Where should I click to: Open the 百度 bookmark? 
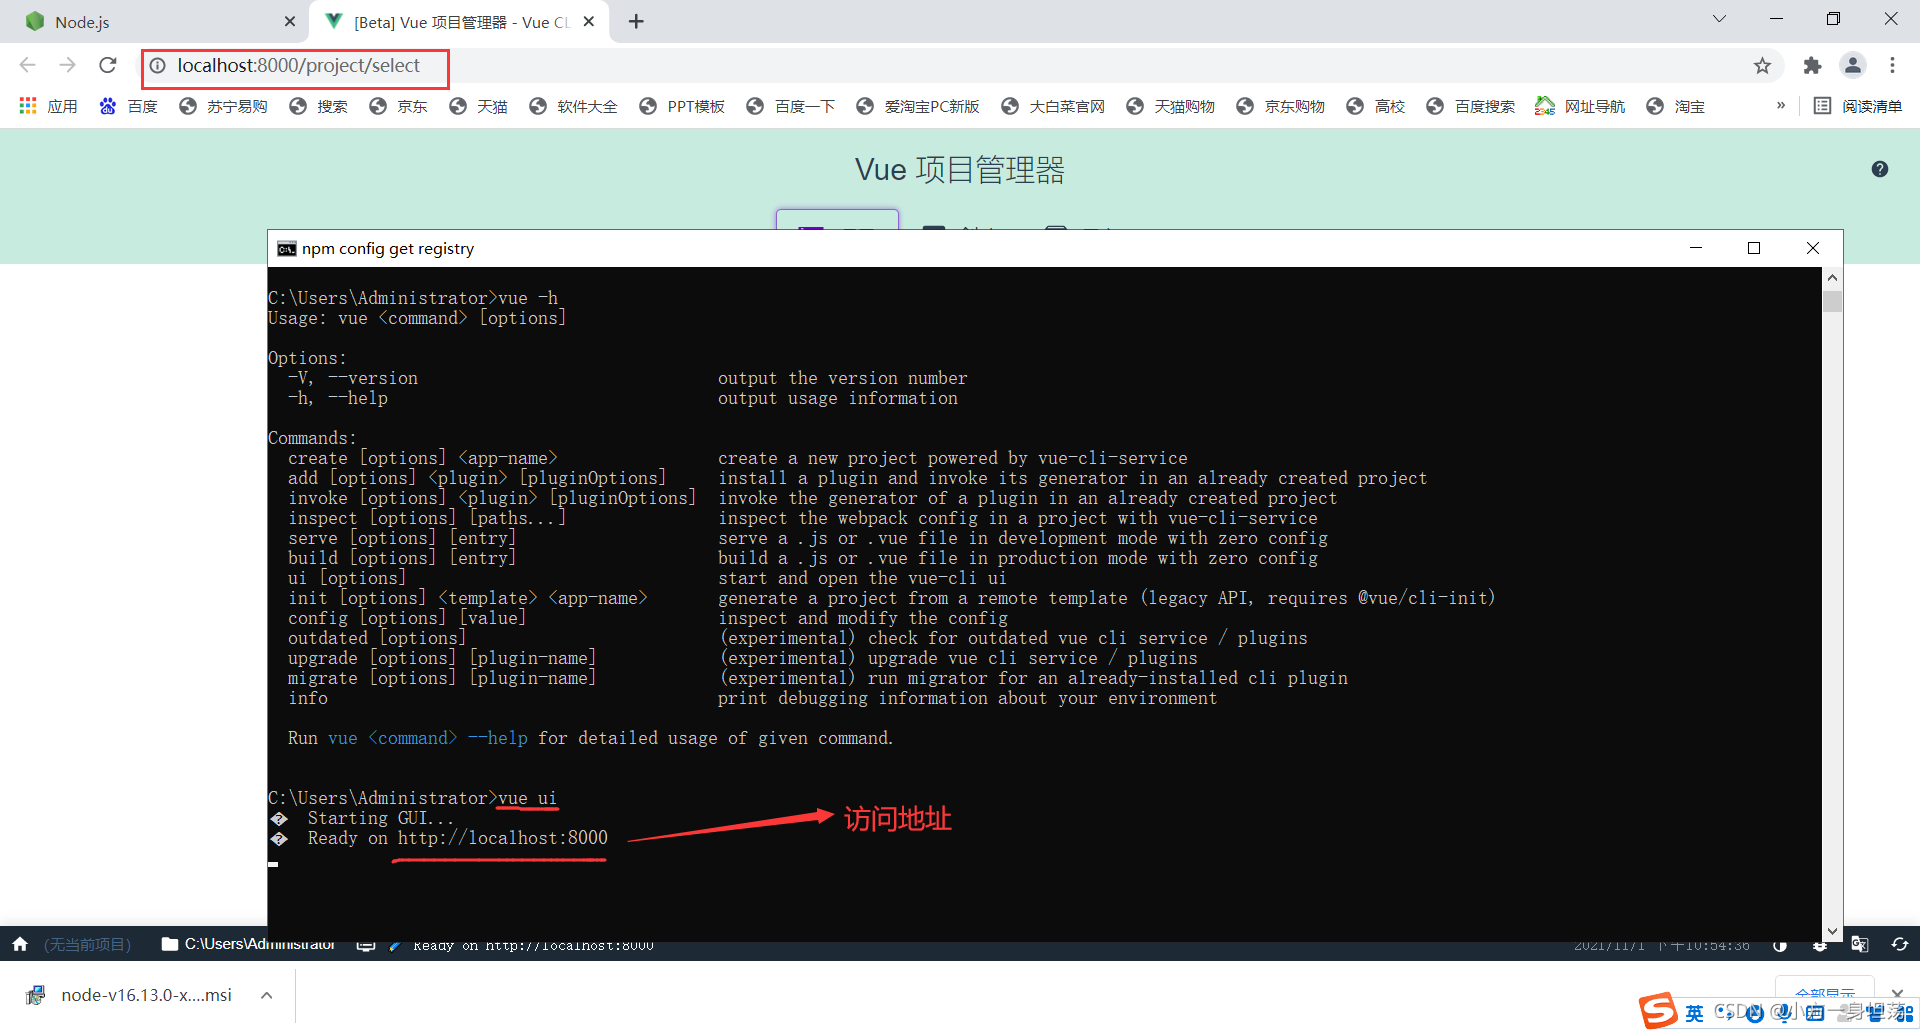[x=128, y=106]
